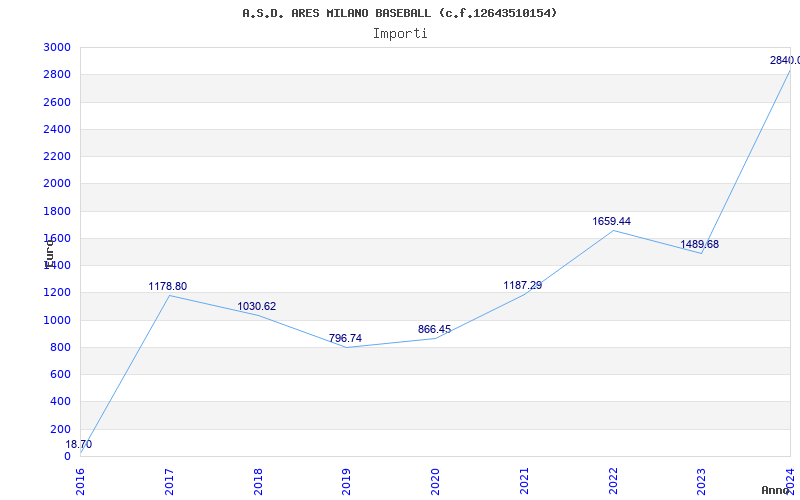Click the 2023 x-axis year label
This screenshot has height=500, width=800.
pyautogui.click(x=702, y=481)
